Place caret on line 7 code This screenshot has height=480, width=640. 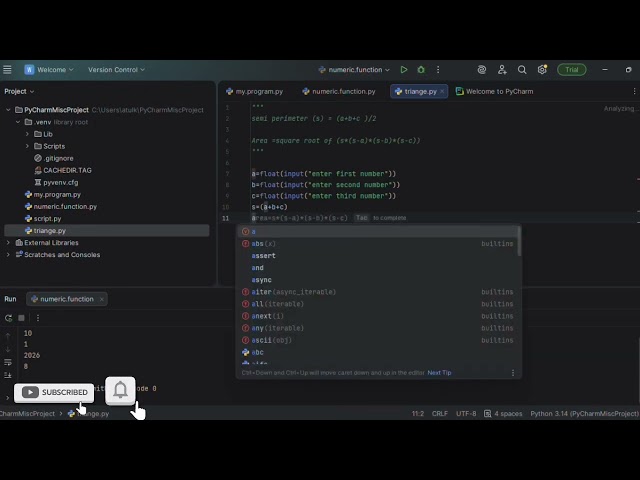[x=324, y=174]
